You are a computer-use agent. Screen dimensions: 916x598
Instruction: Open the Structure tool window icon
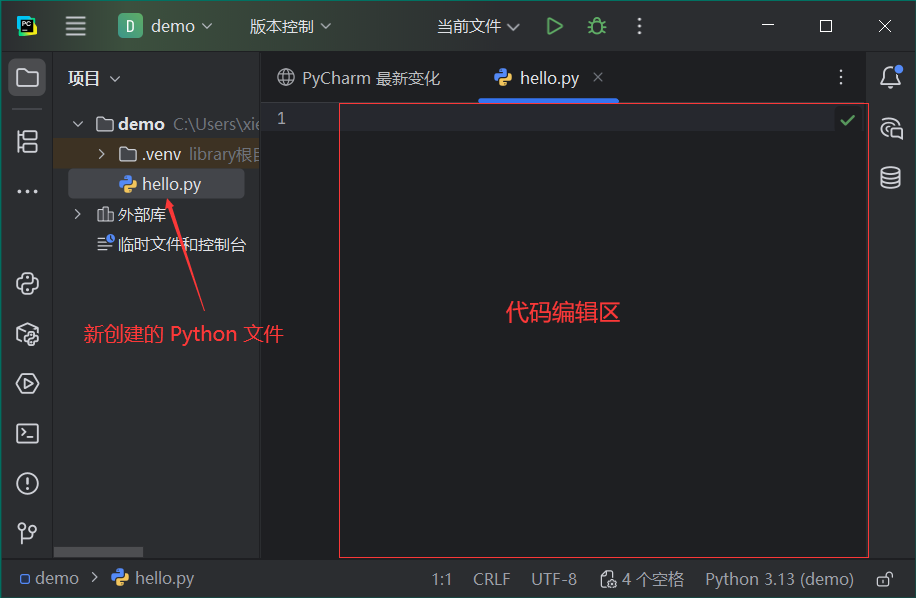[27, 141]
